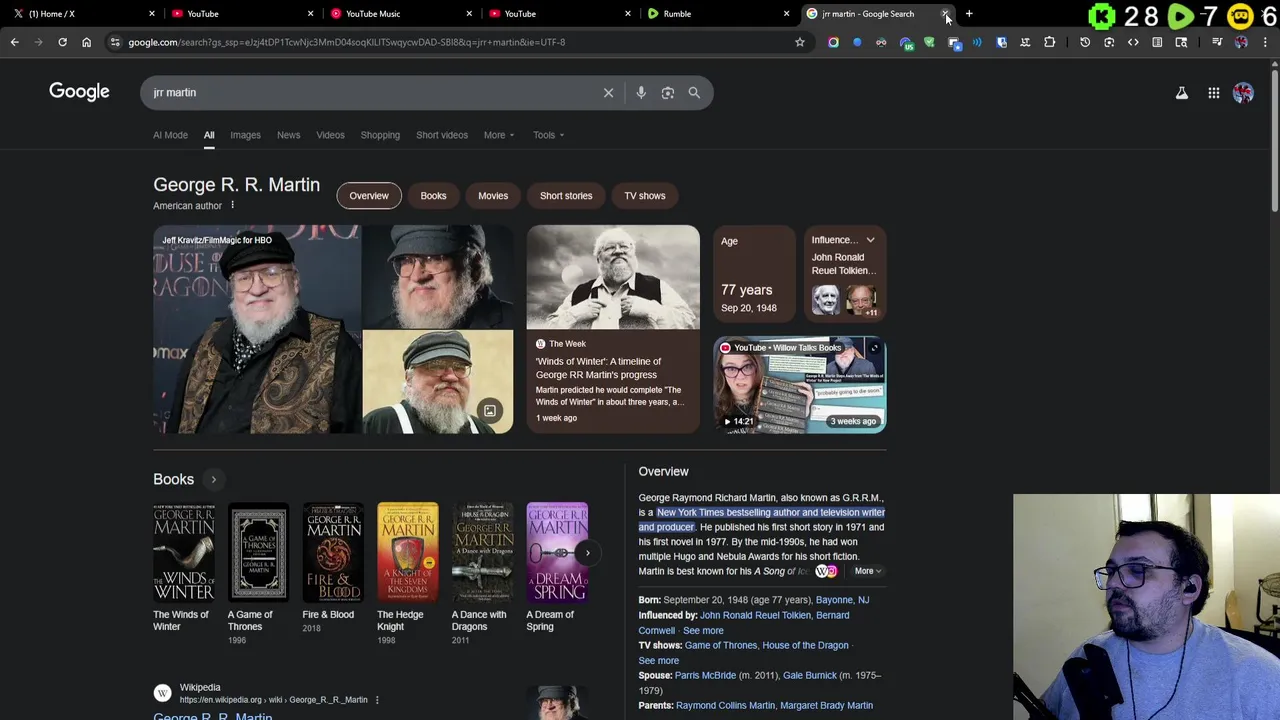This screenshot has height=720, width=1280.
Task: Search by image with the Lens icon
Action: point(668,92)
